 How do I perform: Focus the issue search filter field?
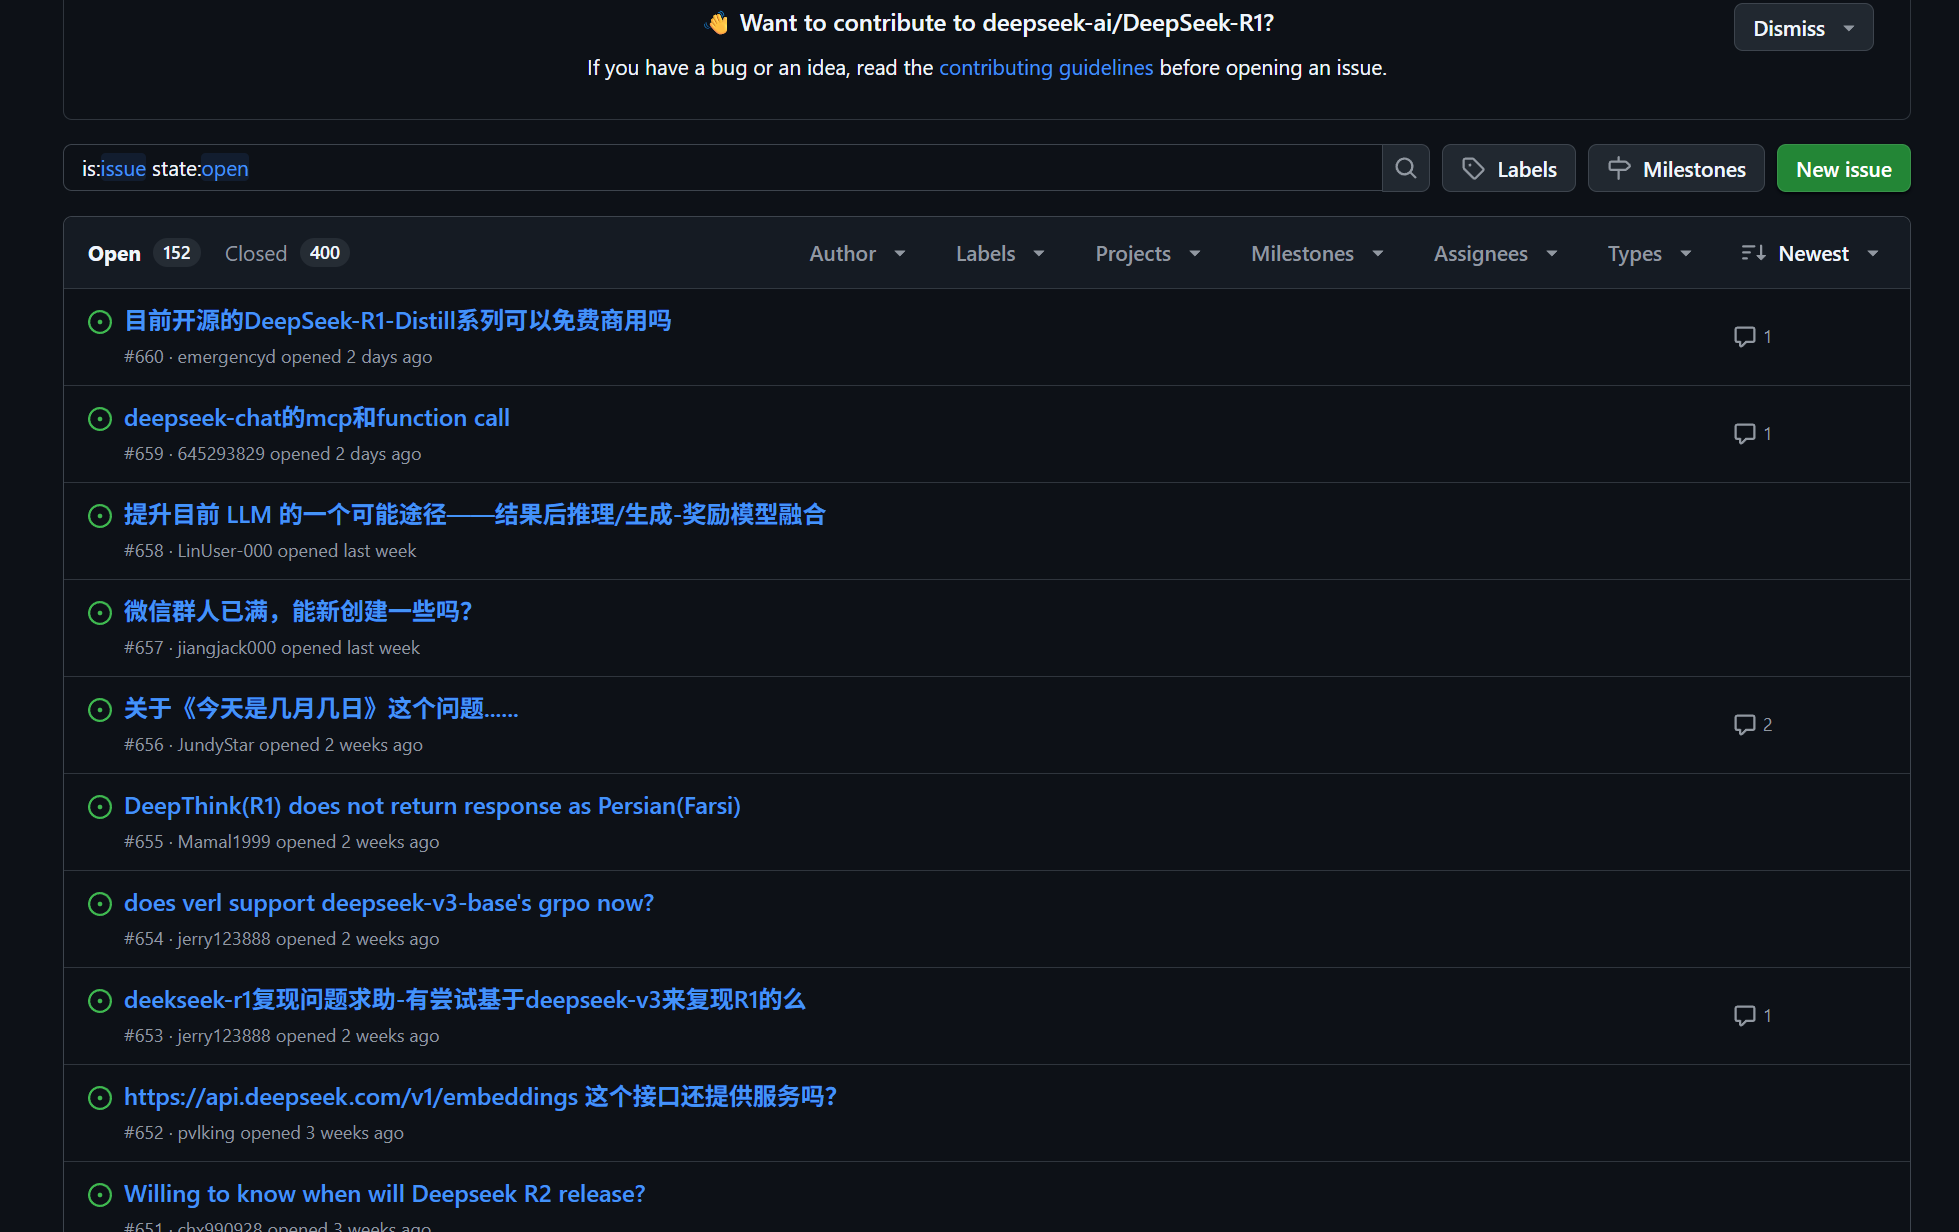(720, 168)
